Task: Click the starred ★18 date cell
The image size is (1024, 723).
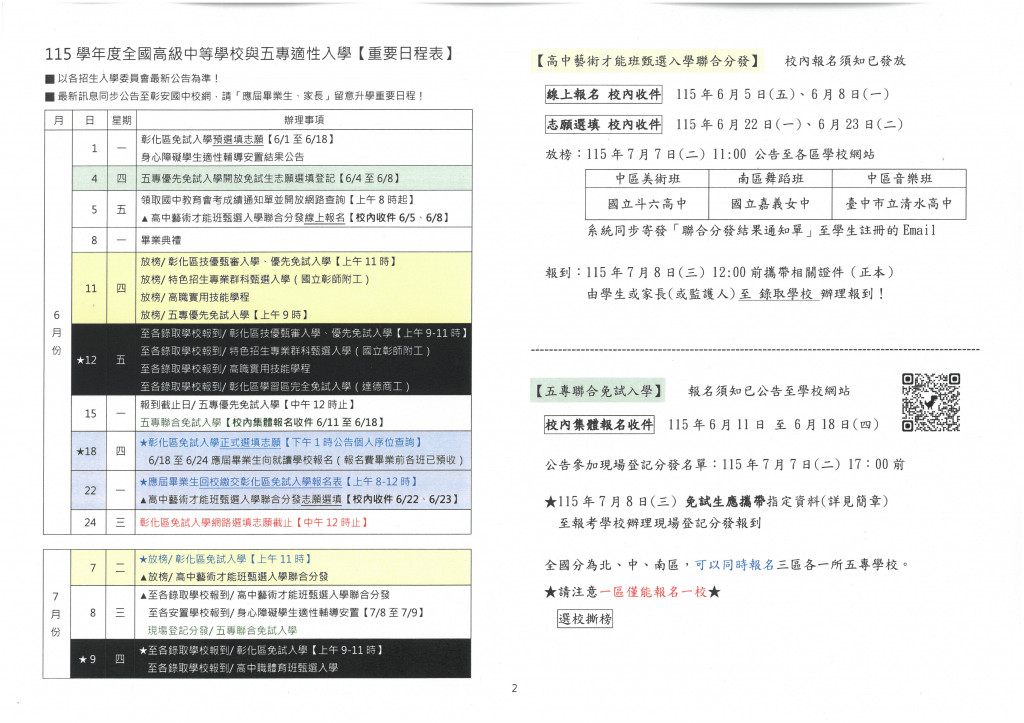Action: coord(88,451)
